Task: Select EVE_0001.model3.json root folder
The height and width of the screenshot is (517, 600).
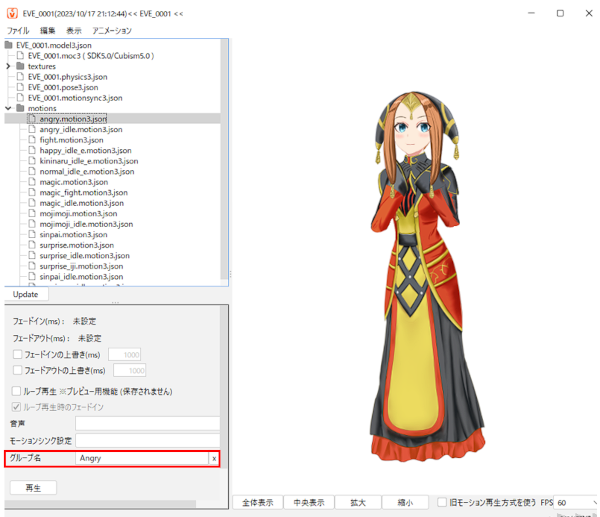Action: click(54, 45)
